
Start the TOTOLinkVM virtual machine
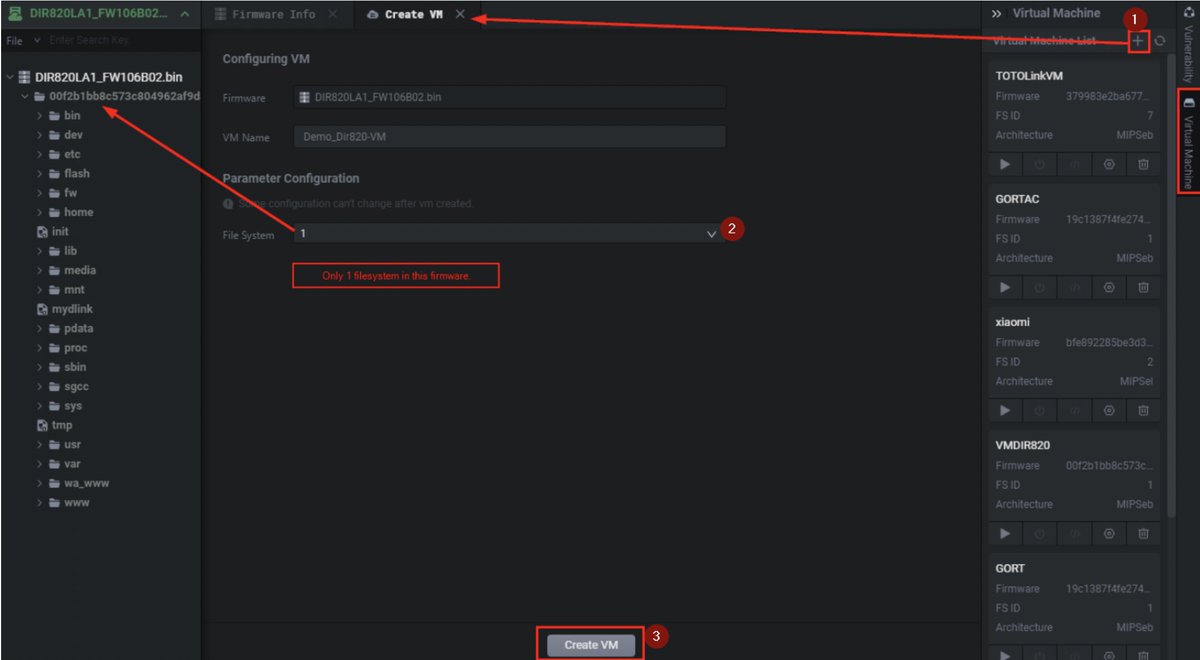tap(1005, 164)
